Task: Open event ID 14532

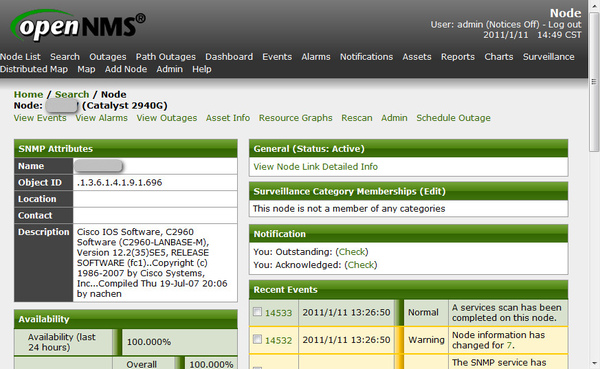Action: 278,340
